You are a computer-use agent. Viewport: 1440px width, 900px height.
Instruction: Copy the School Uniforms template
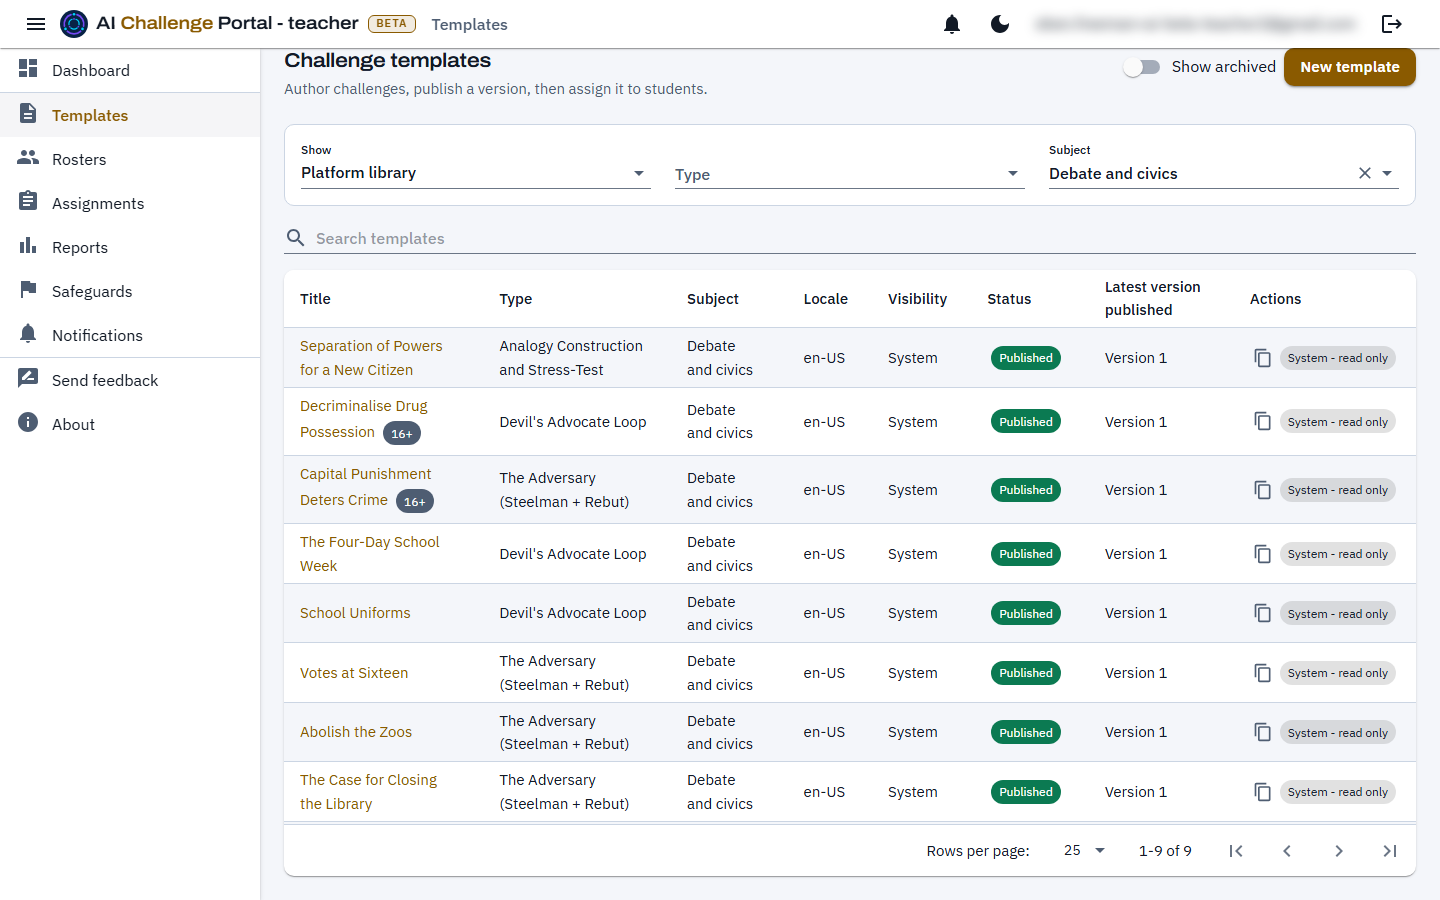tap(1263, 613)
